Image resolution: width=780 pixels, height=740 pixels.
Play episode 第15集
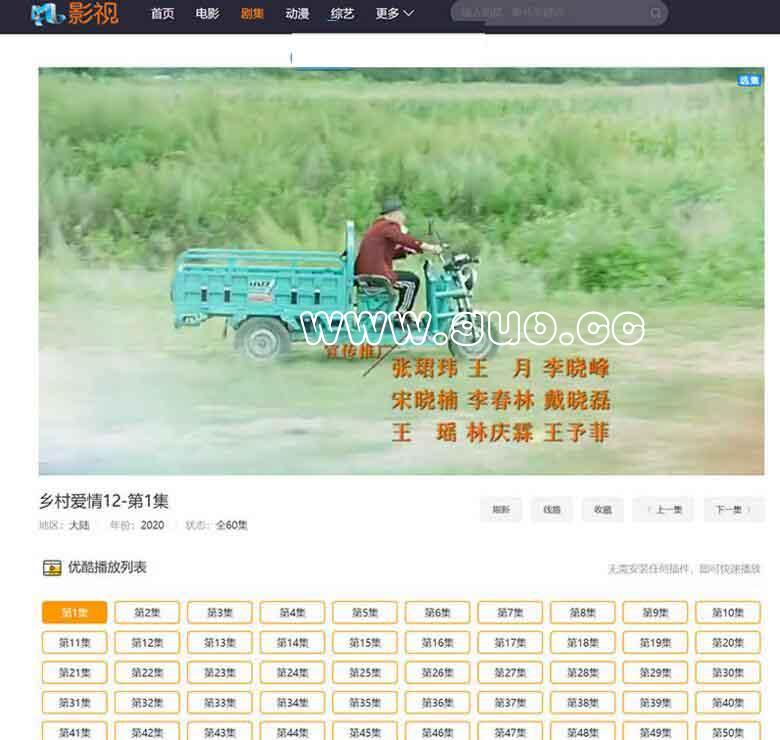coord(365,643)
